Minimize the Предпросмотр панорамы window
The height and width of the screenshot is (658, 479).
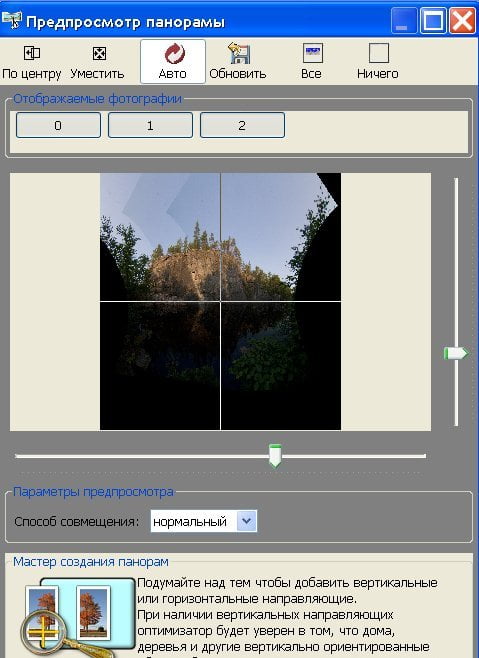[x=404, y=20]
